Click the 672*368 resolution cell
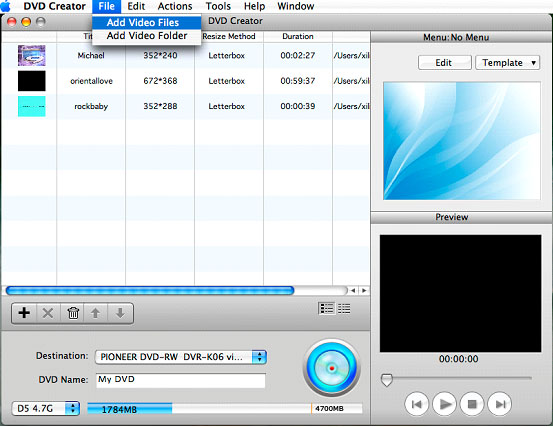The image size is (553, 427). tap(160, 81)
